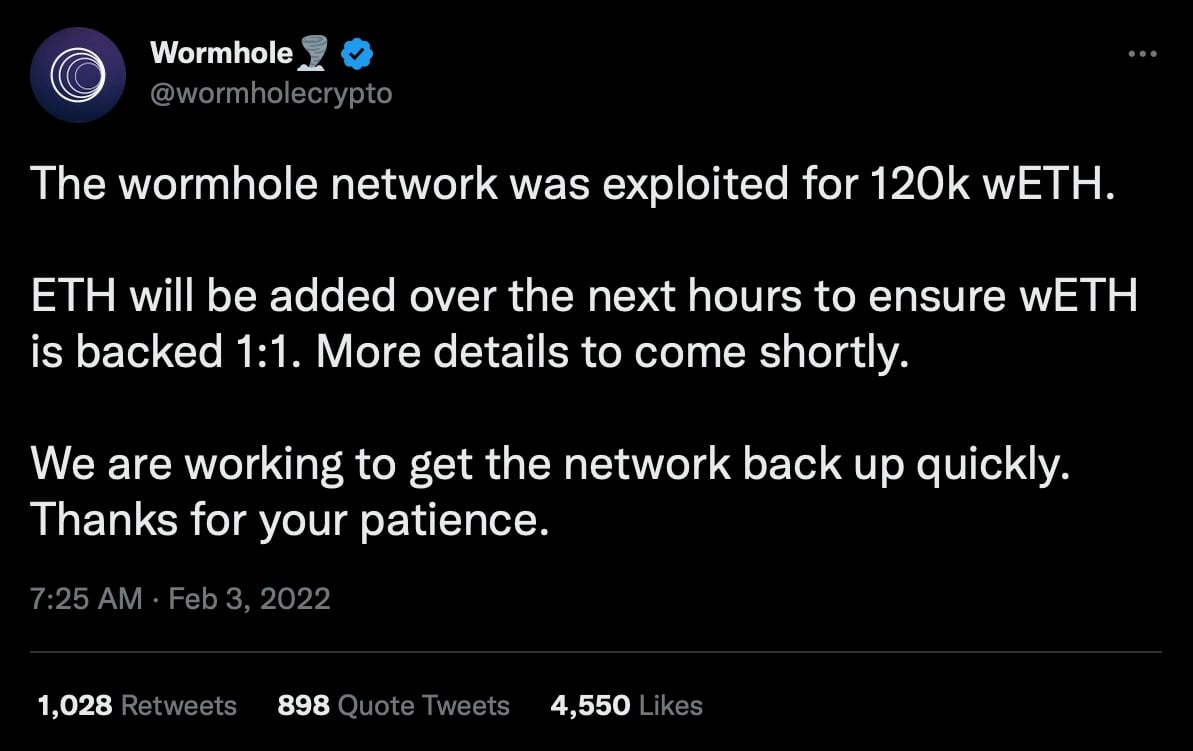Click the Likes label in stats row

tap(670, 705)
